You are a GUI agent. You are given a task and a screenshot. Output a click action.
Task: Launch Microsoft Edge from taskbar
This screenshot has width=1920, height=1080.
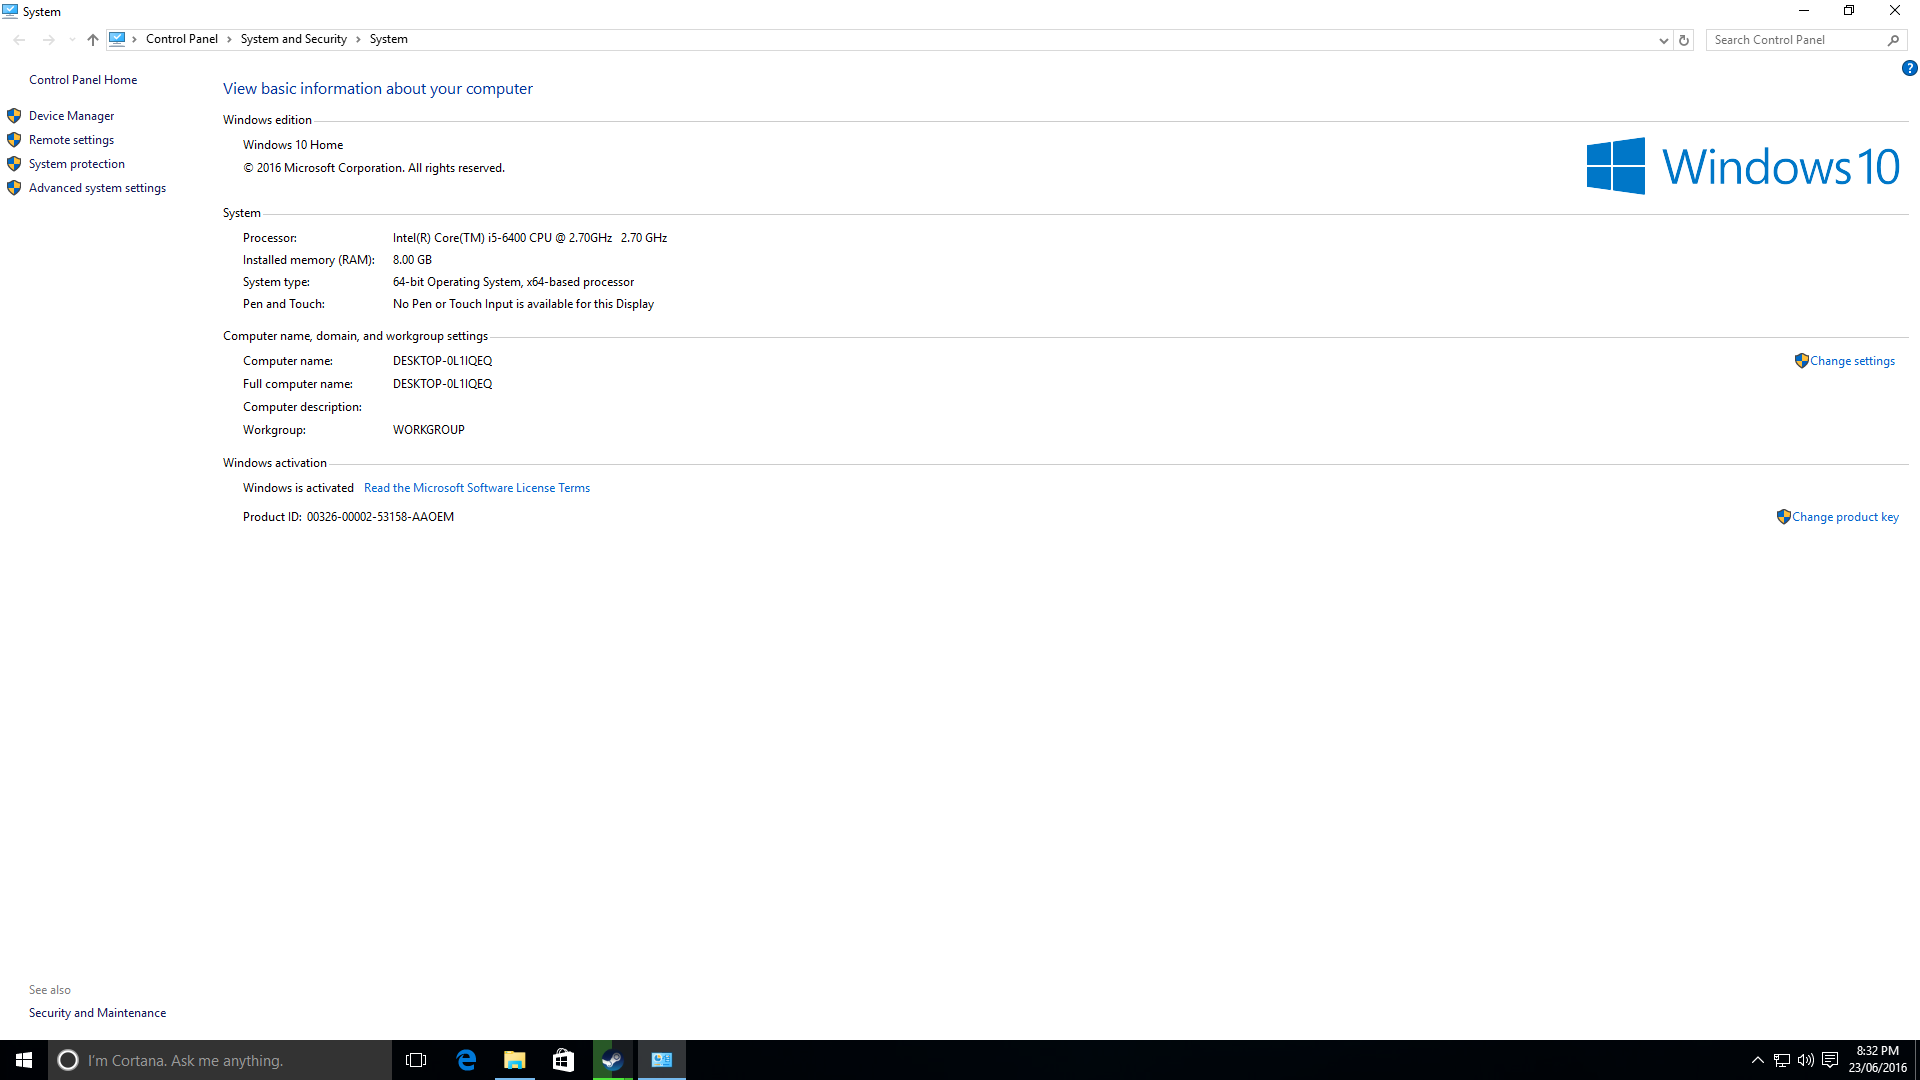[x=466, y=1060]
